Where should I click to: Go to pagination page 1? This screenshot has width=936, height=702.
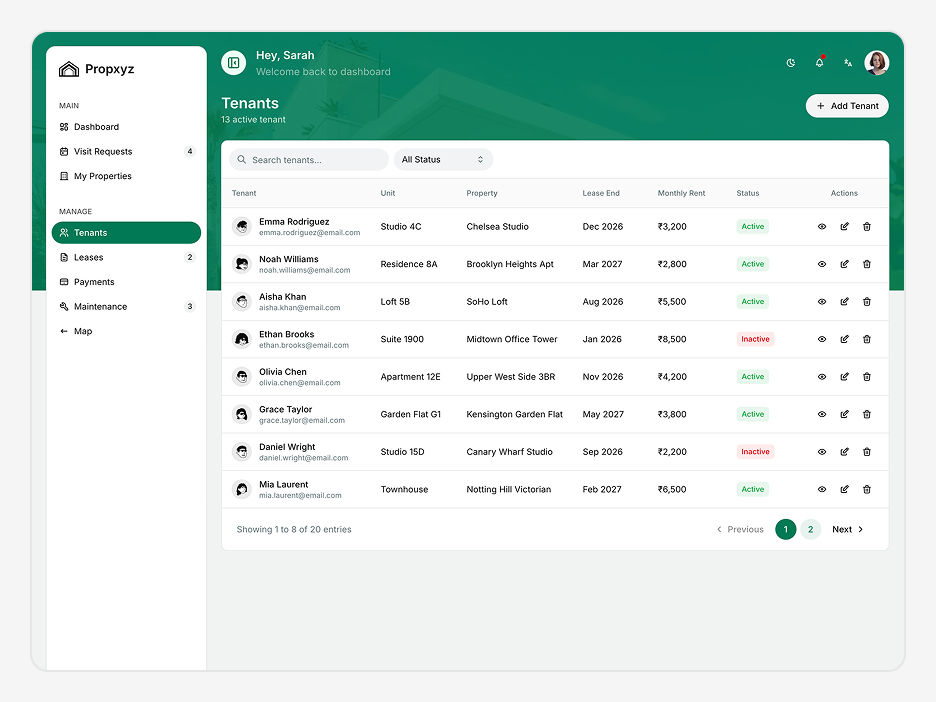tap(786, 529)
